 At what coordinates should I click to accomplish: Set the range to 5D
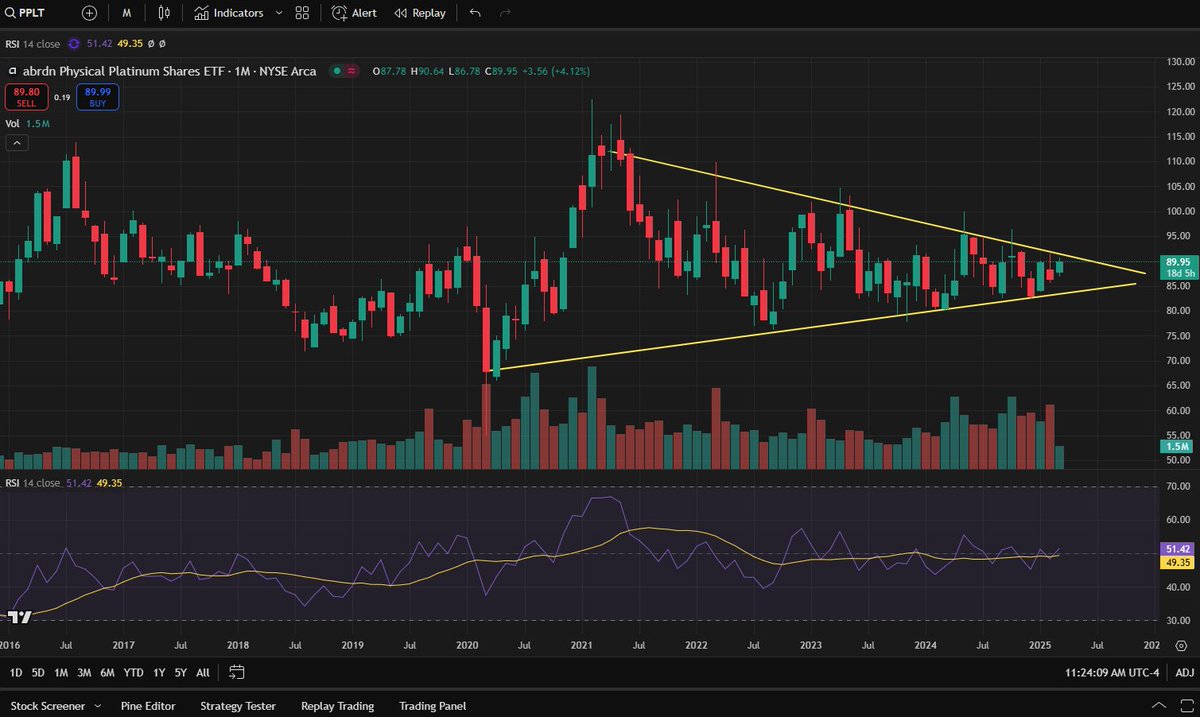pyautogui.click(x=38, y=673)
